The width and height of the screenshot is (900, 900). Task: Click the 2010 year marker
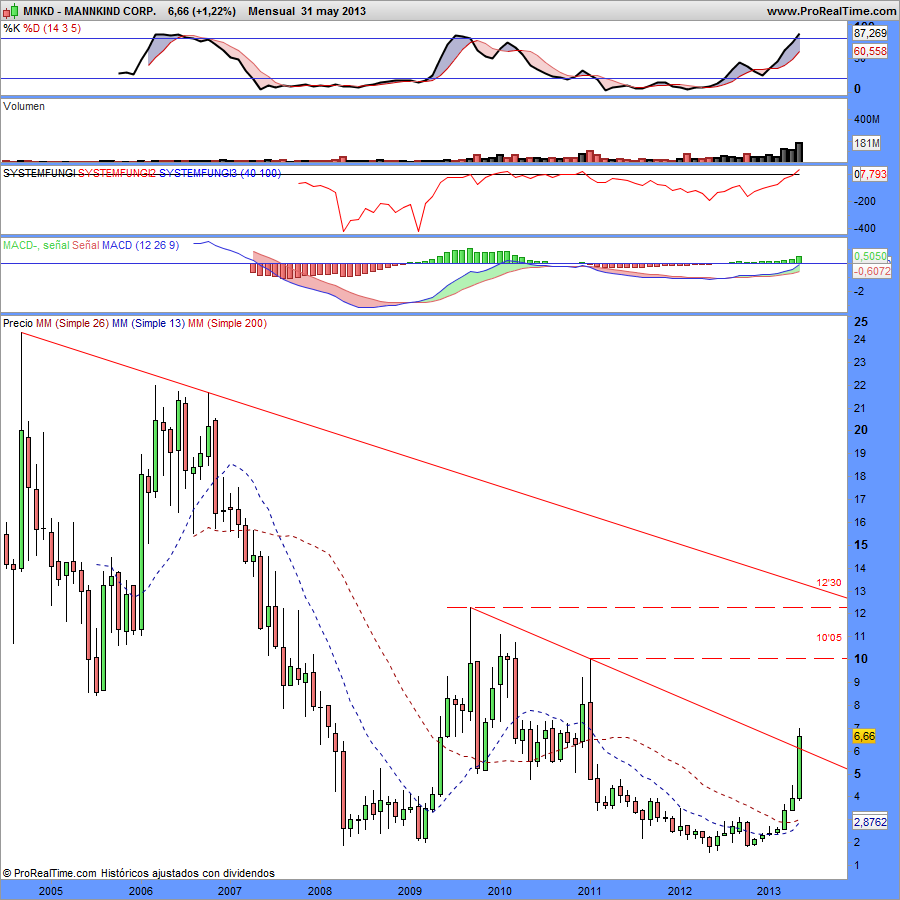[499, 891]
